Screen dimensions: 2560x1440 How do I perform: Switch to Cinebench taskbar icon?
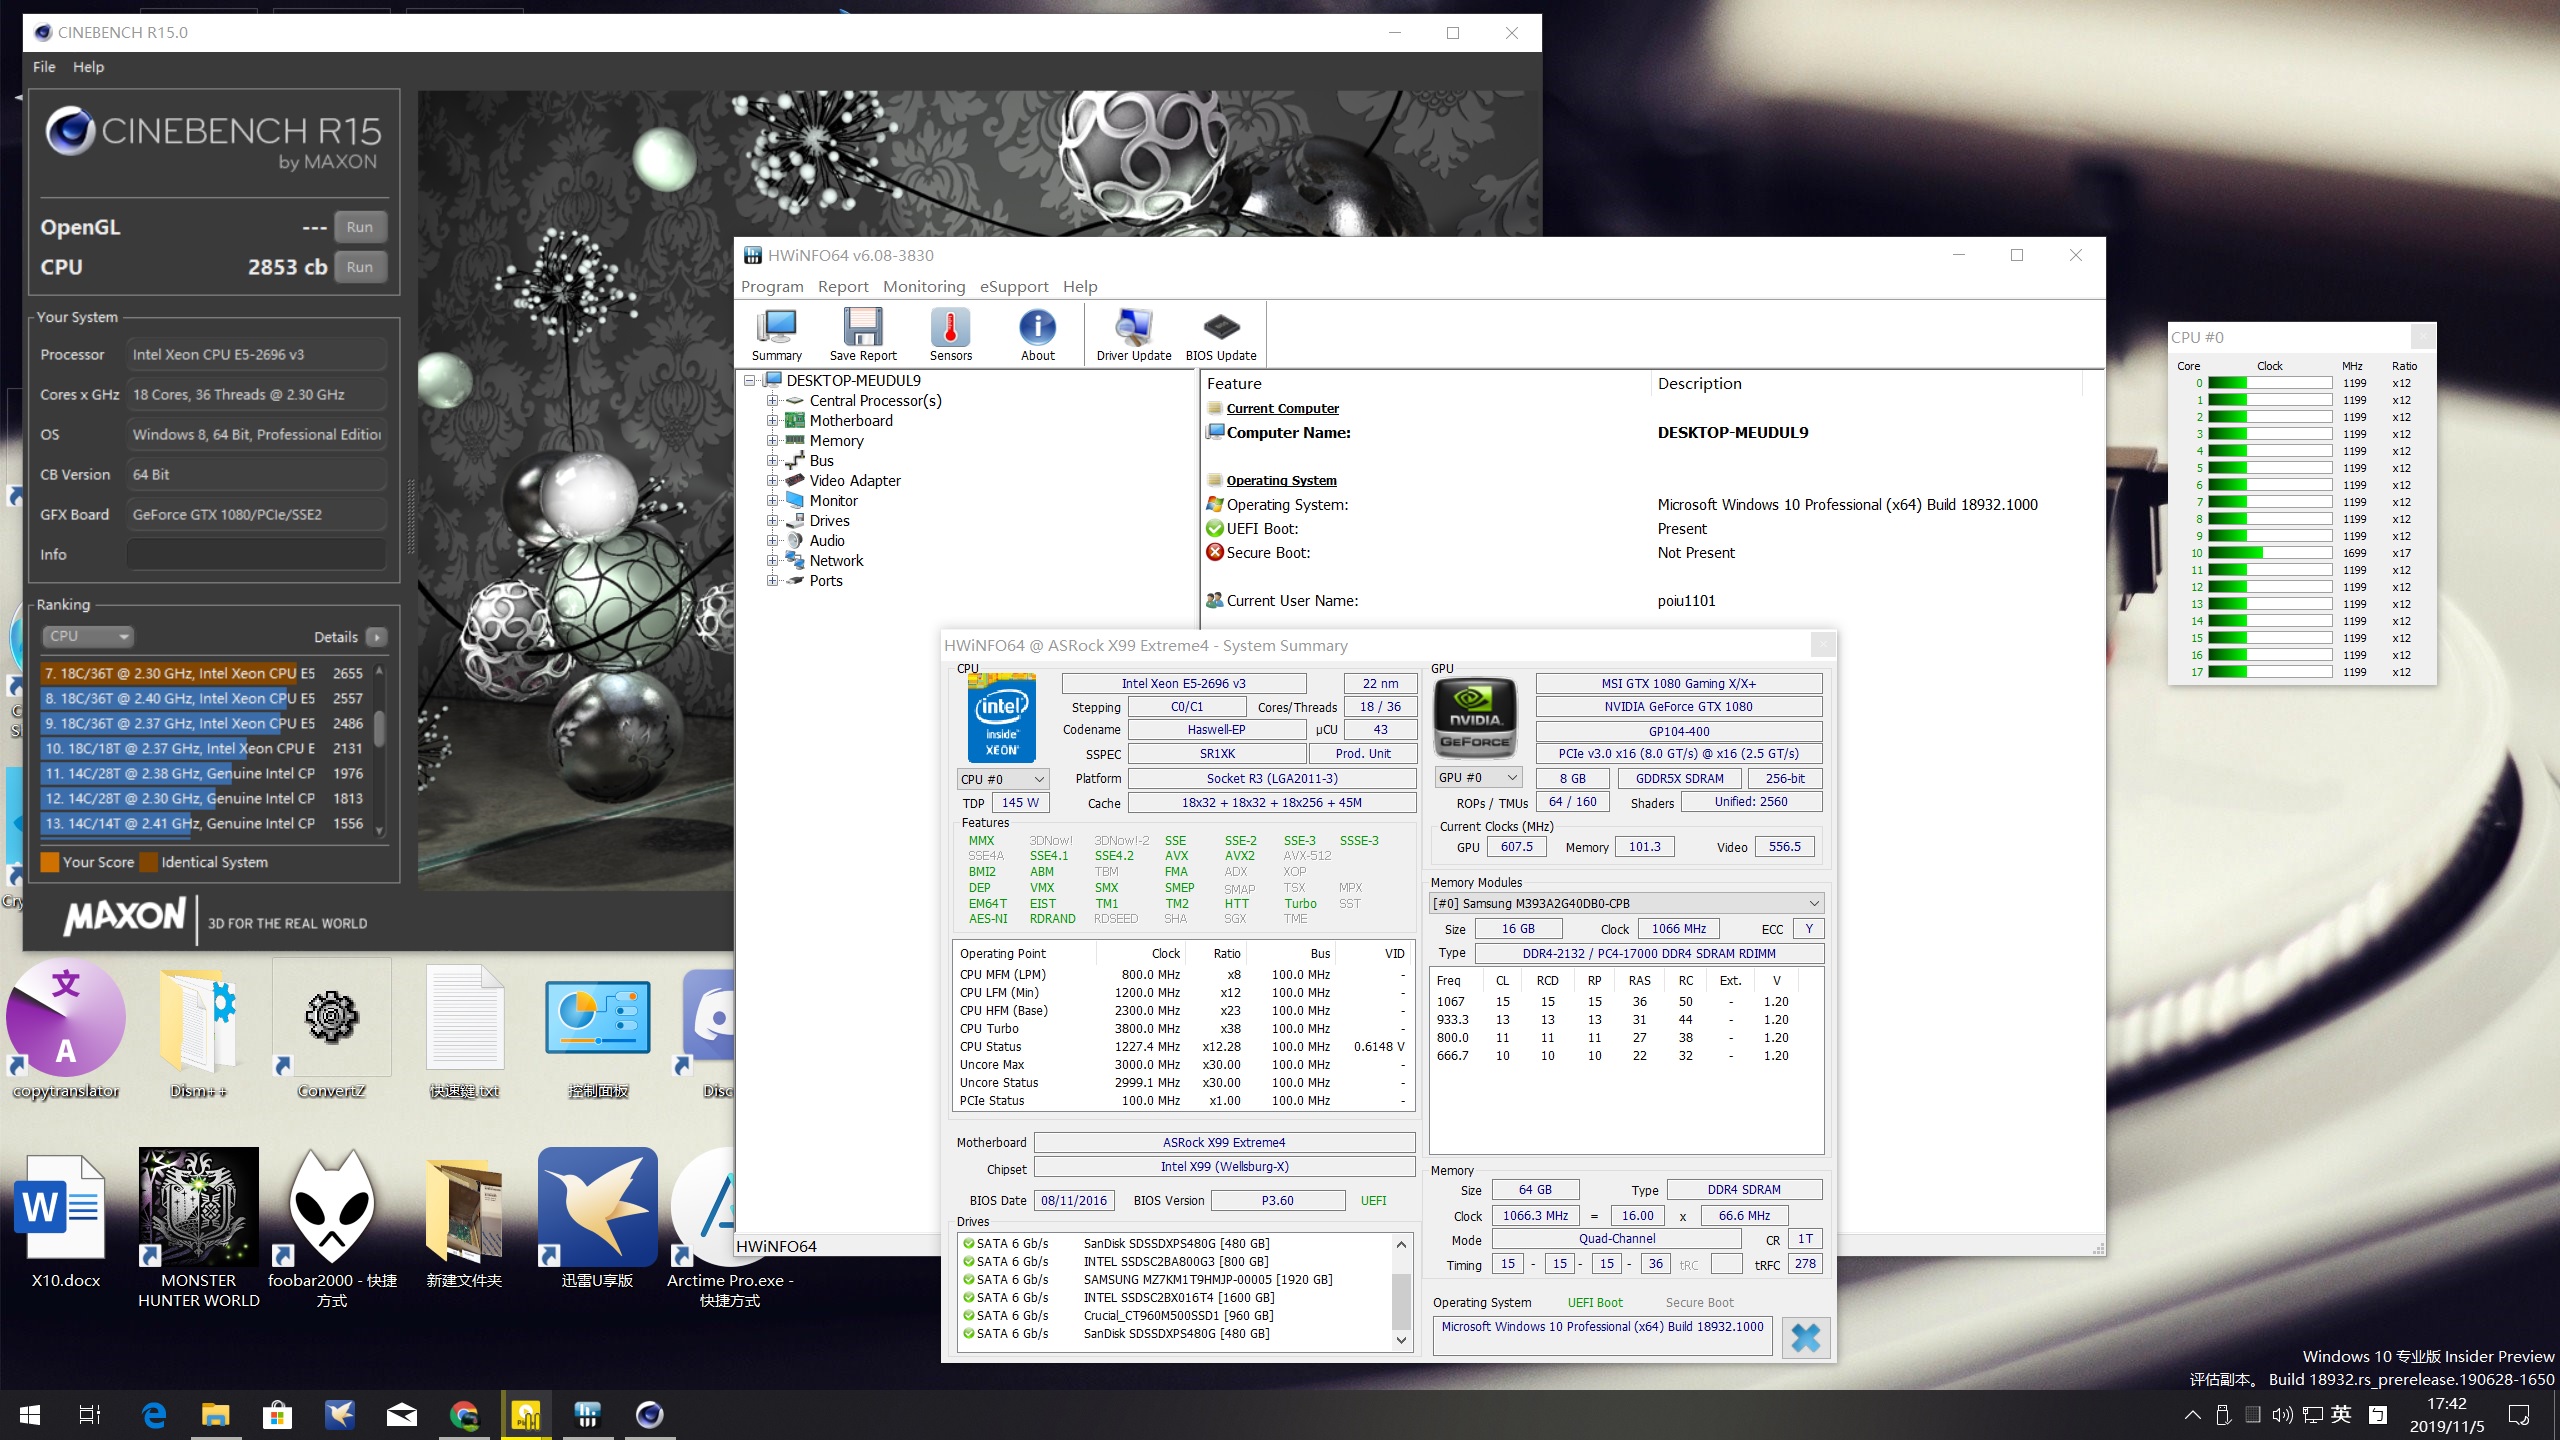tap(650, 1415)
